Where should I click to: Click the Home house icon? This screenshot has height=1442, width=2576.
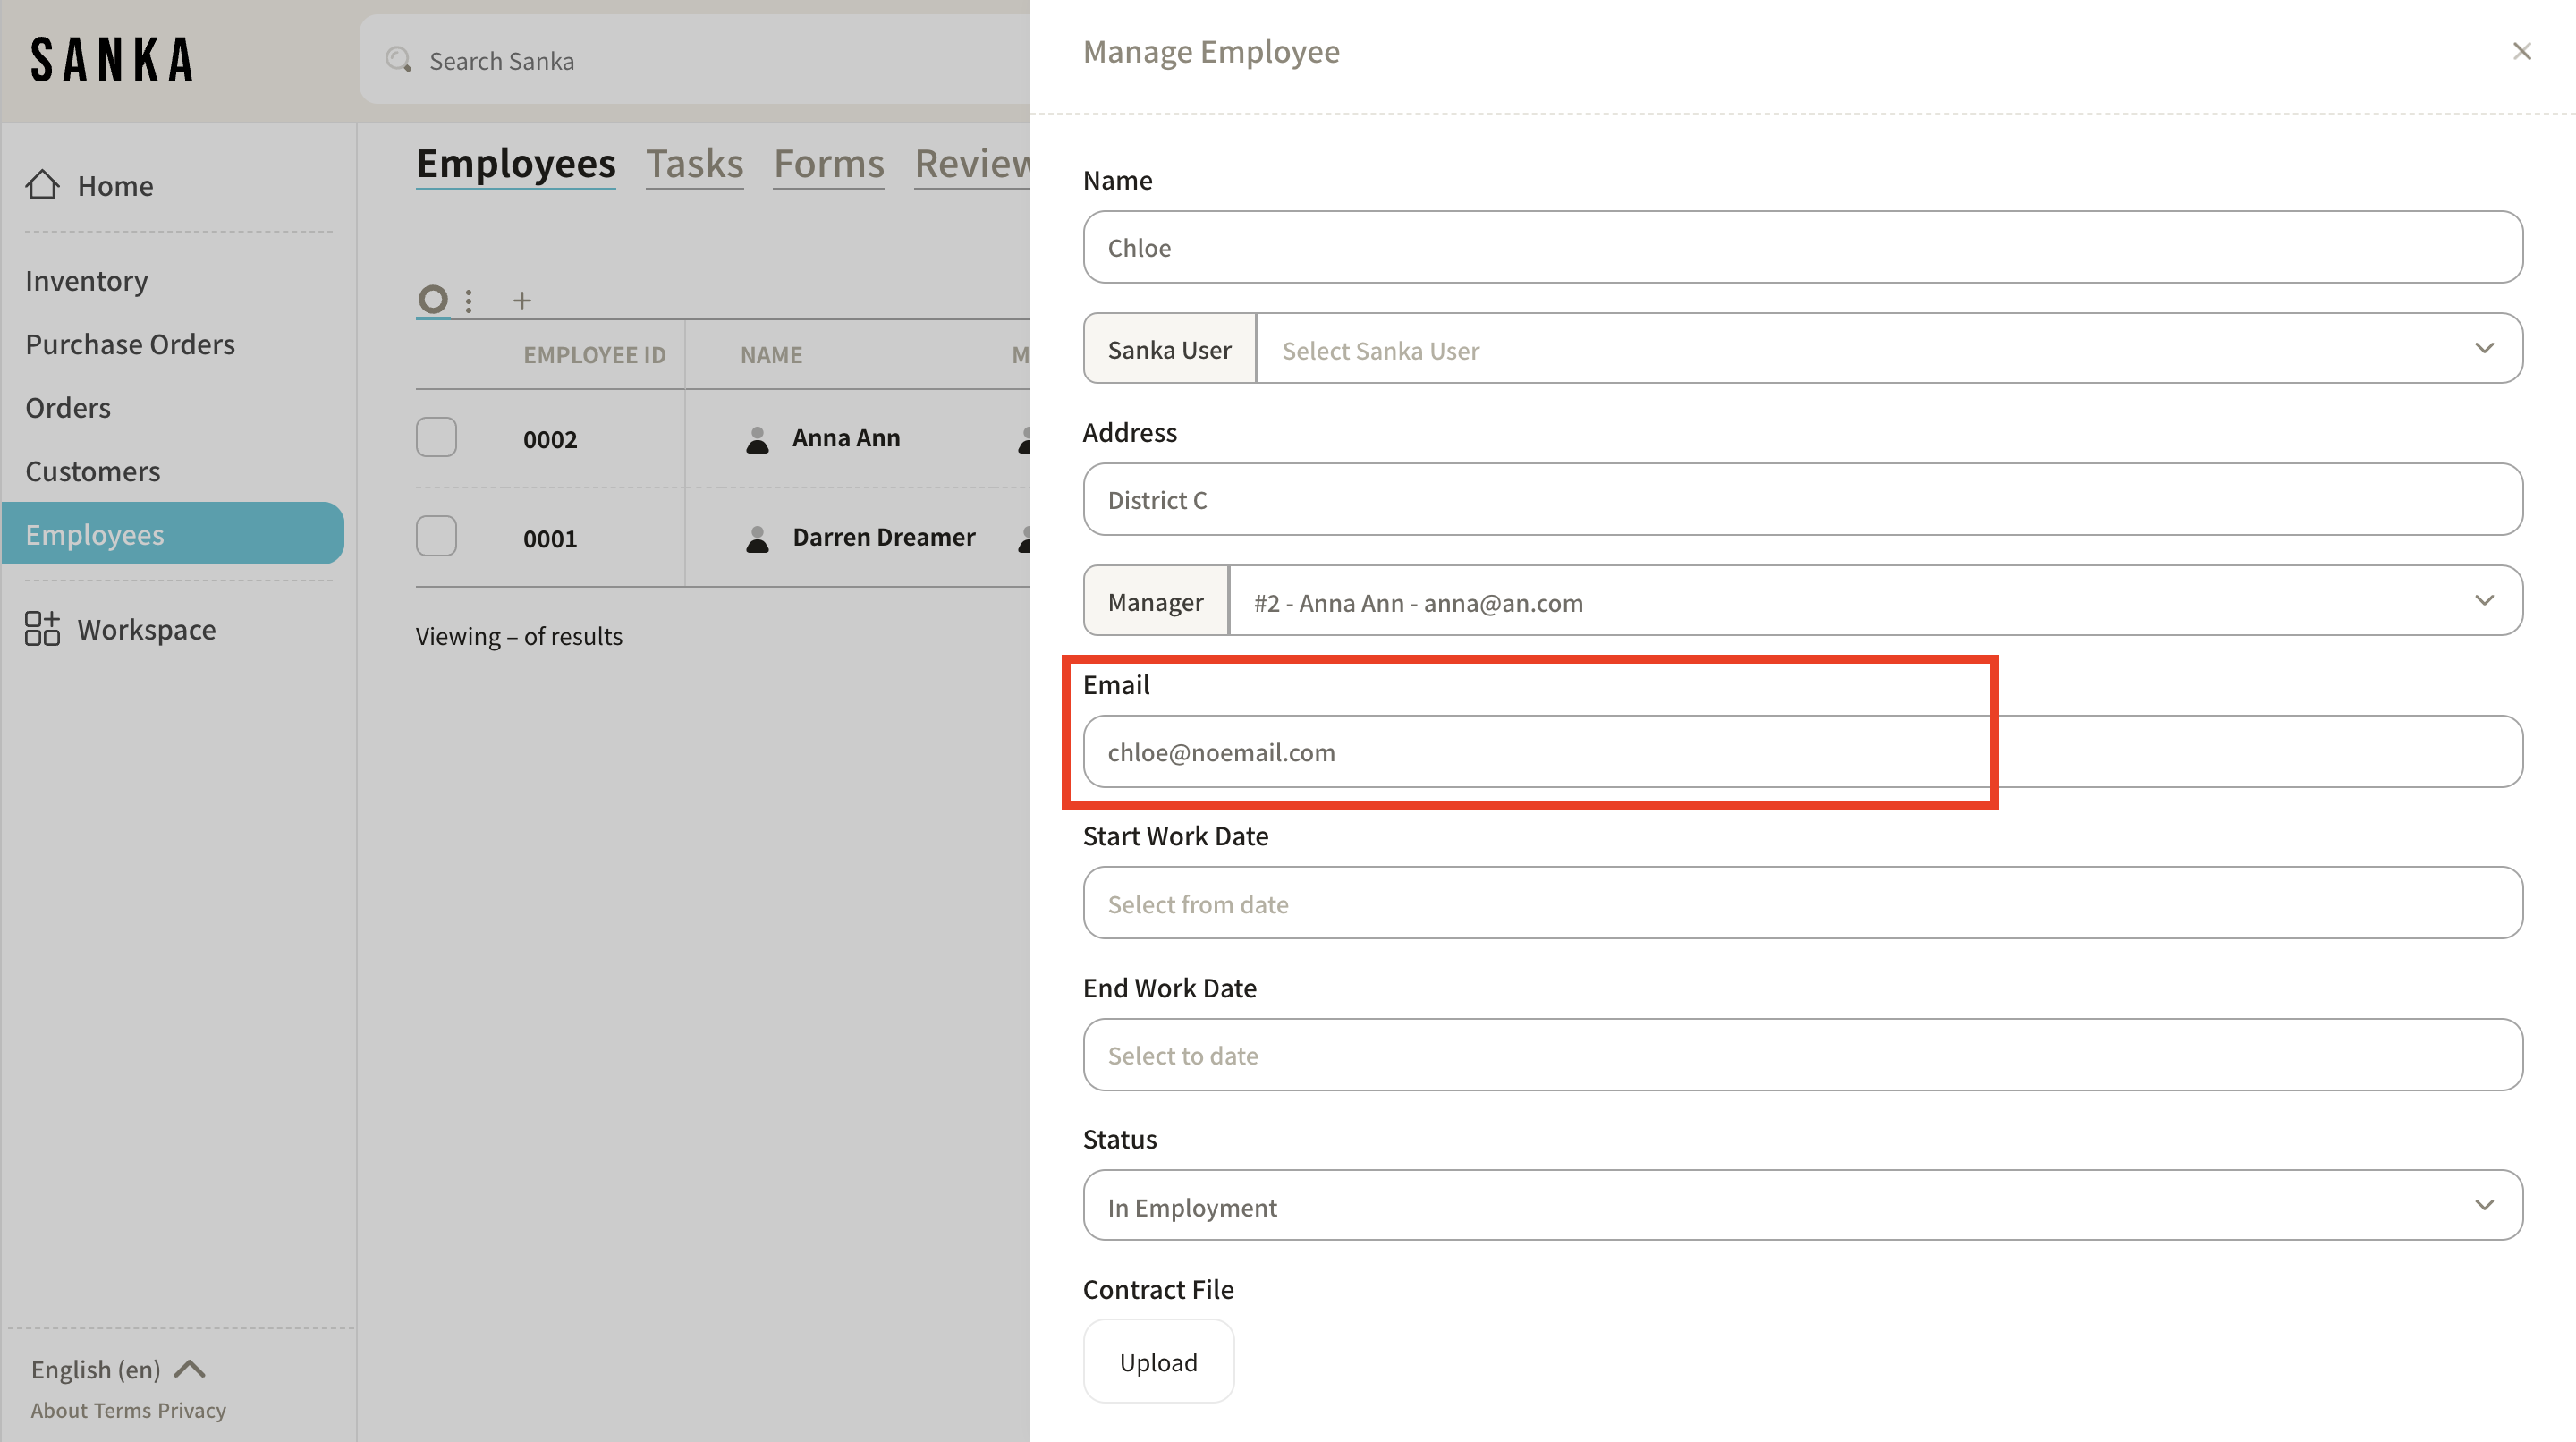click(x=42, y=184)
